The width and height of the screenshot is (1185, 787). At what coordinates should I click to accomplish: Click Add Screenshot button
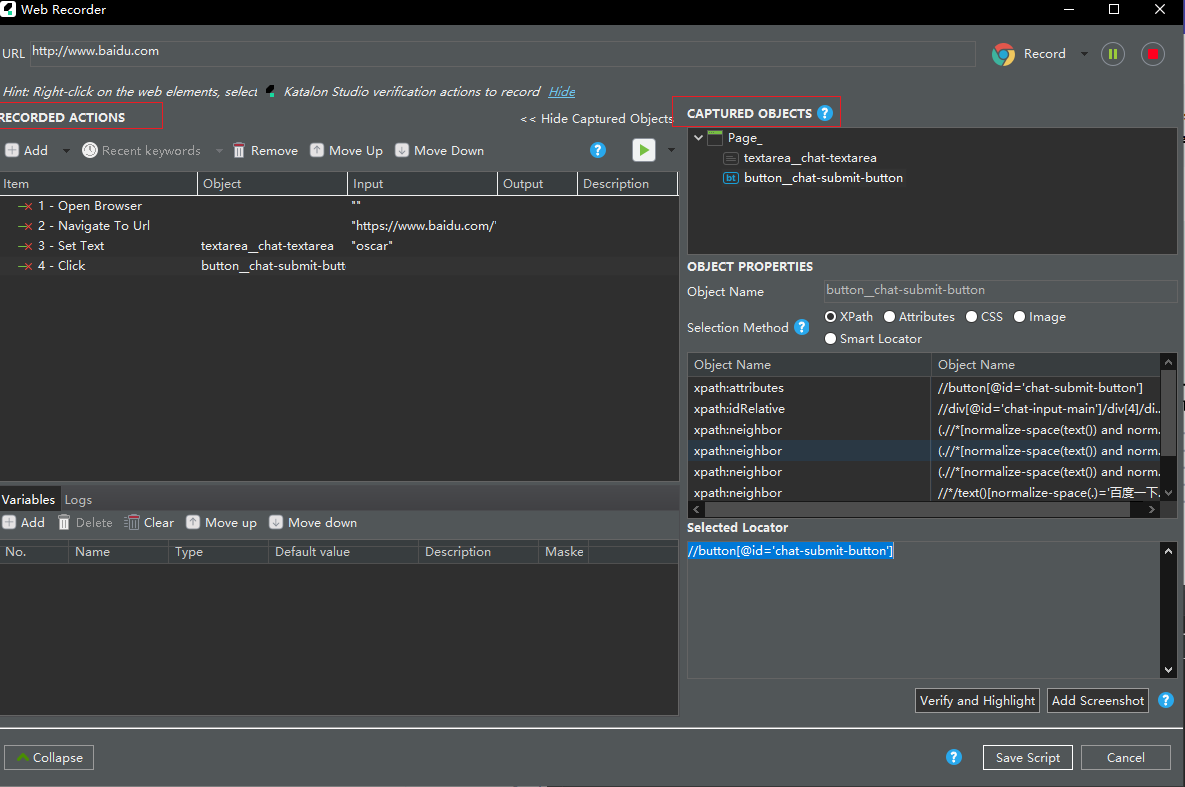point(1097,701)
